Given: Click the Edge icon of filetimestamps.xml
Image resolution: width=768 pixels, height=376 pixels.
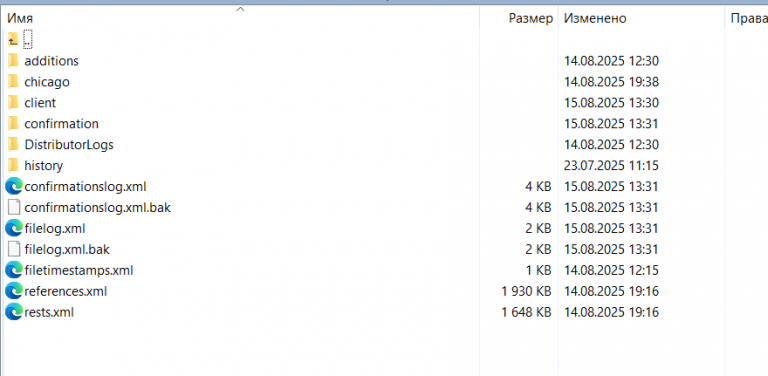Looking at the screenshot, I should pos(14,270).
